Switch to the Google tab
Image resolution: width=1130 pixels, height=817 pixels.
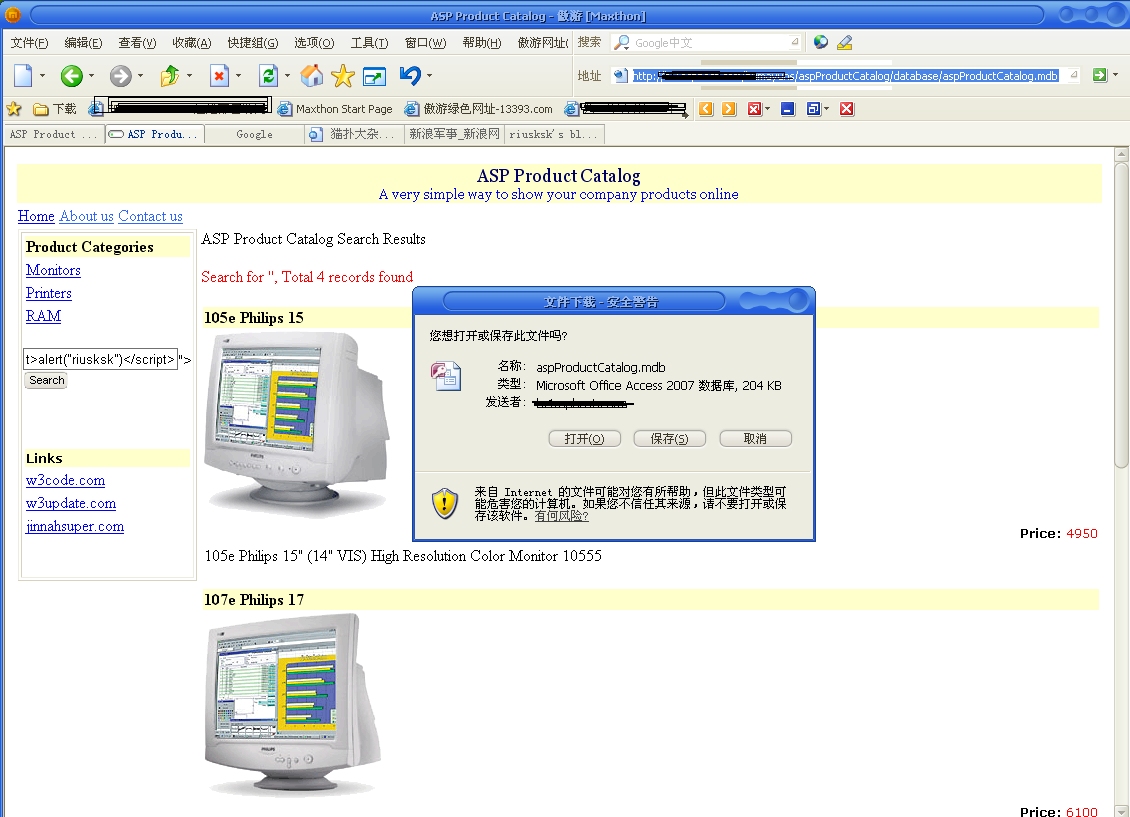coord(254,134)
